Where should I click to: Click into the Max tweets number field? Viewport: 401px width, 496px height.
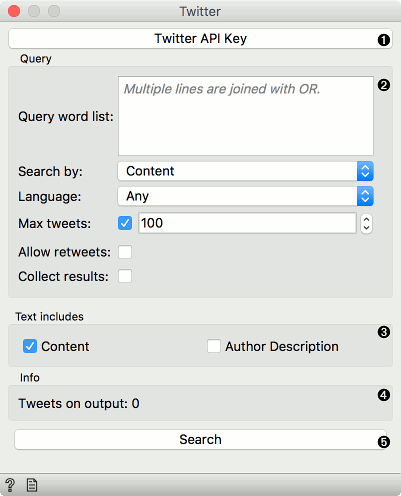coord(247,223)
